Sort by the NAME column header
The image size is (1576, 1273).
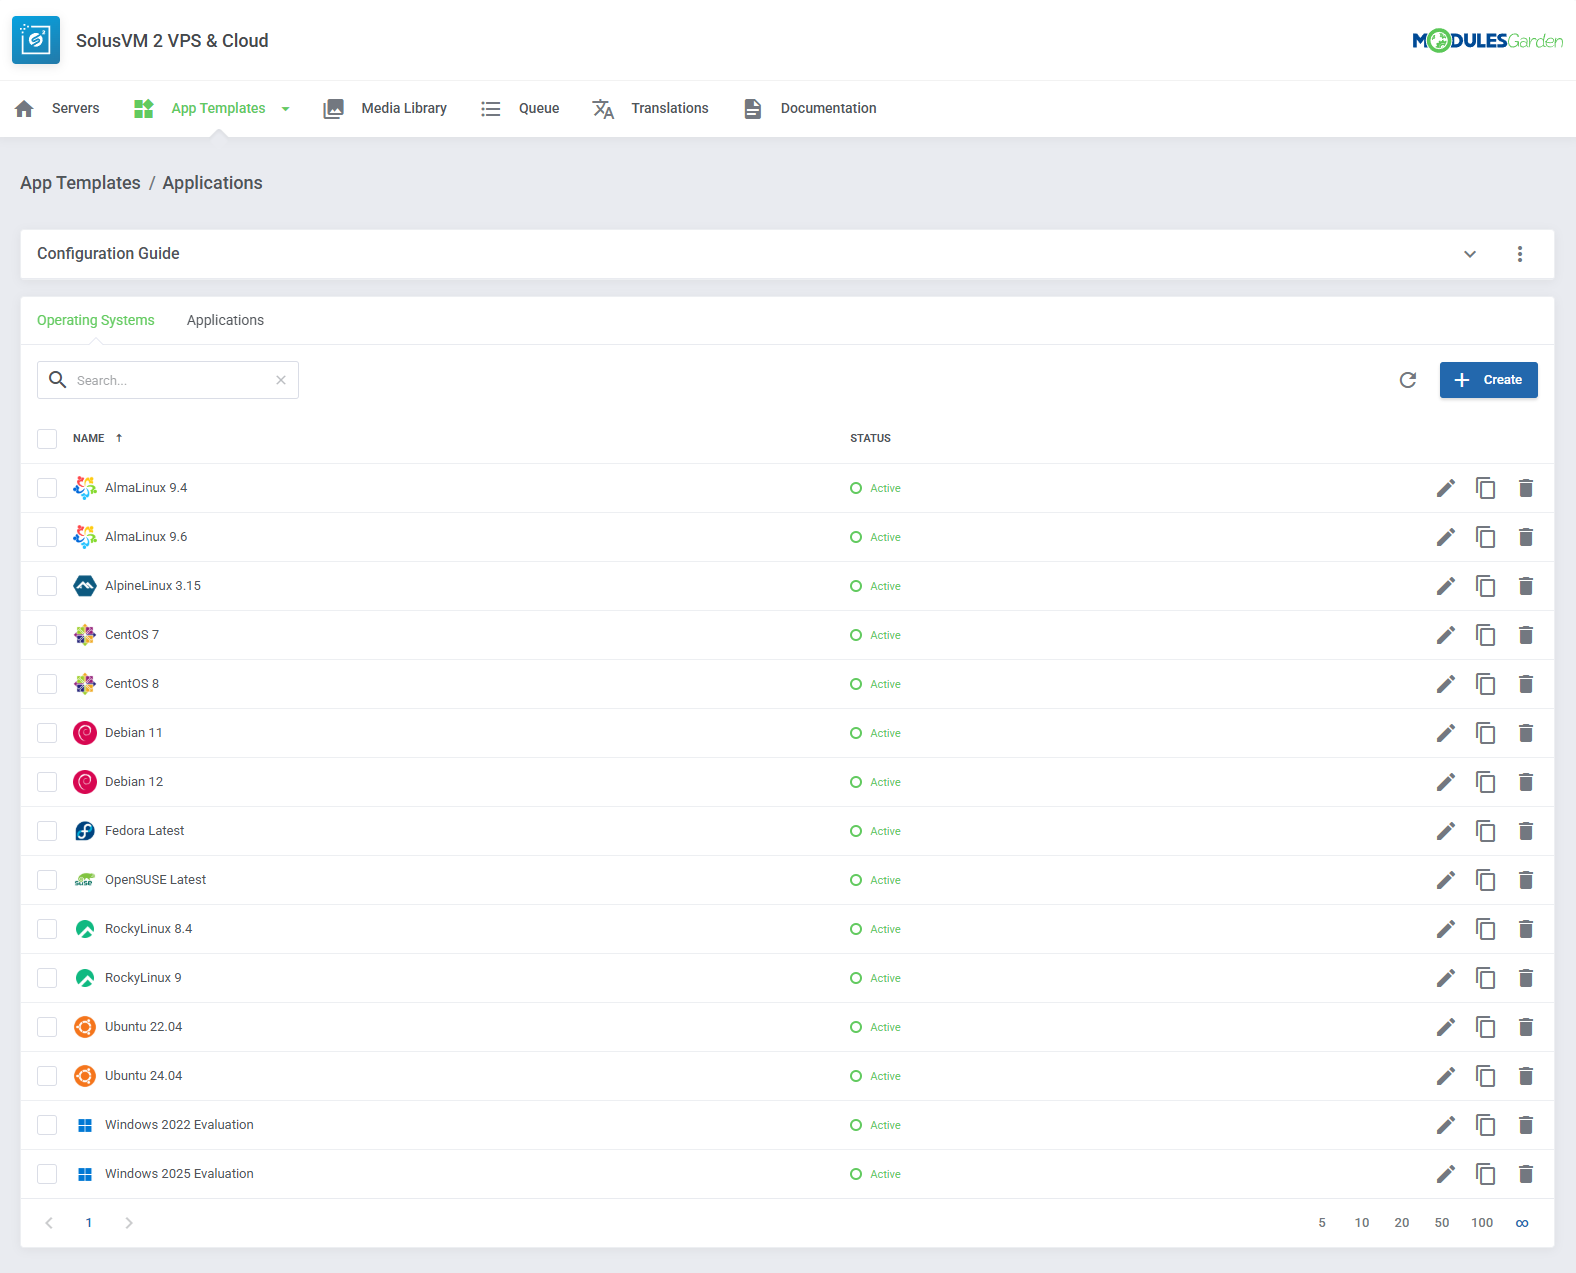[89, 439]
